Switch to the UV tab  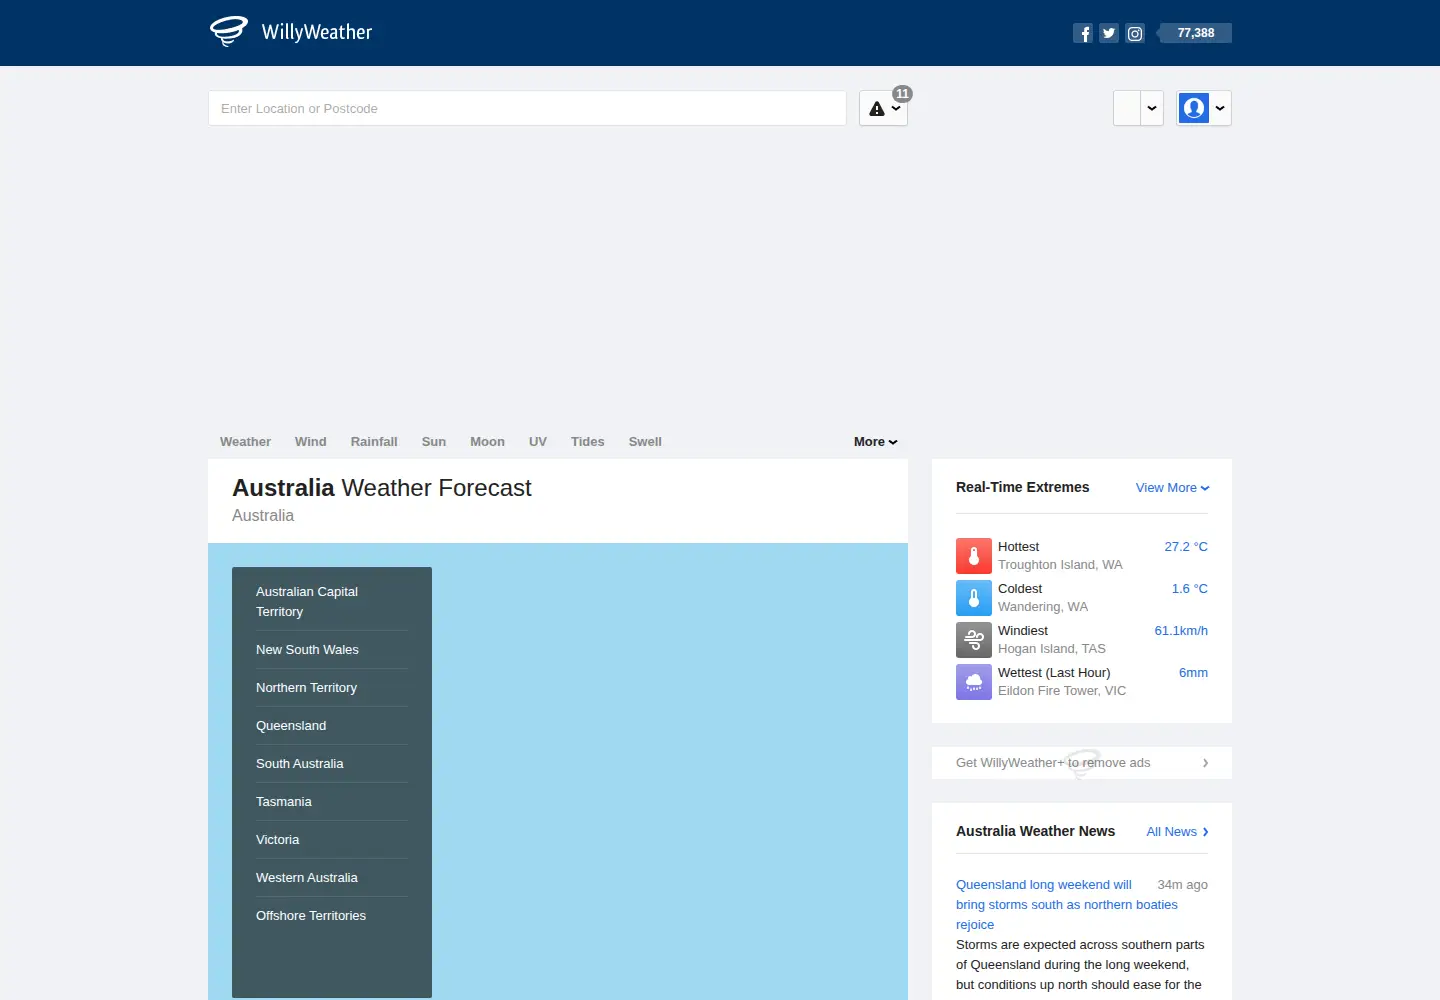tap(538, 441)
